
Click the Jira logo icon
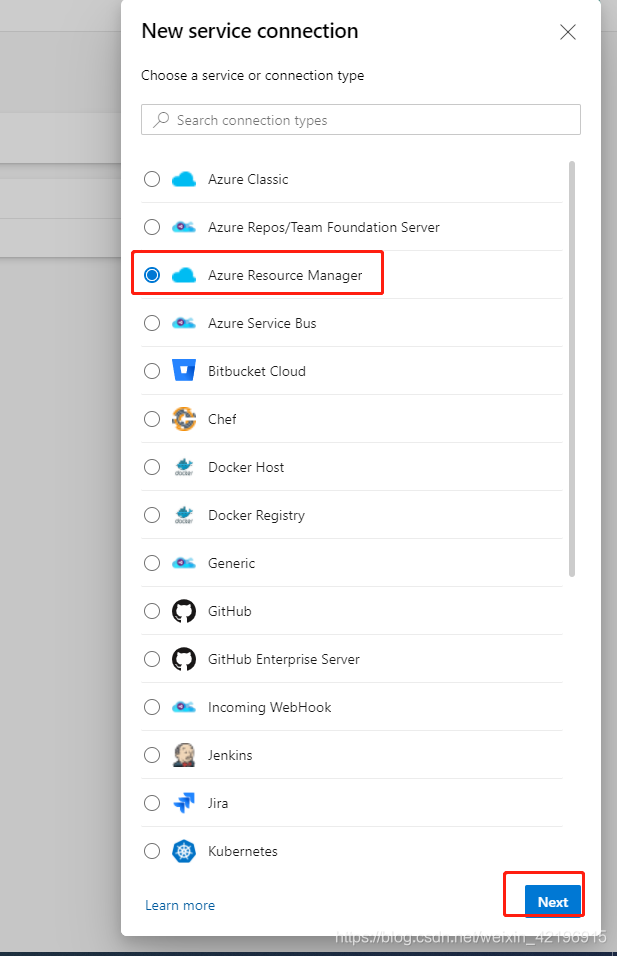[x=184, y=803]
